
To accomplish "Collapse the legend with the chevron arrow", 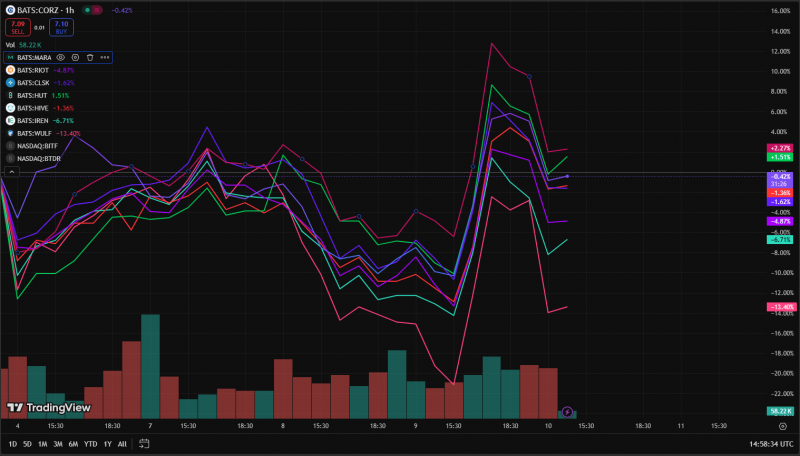I will tap(12, 172).
